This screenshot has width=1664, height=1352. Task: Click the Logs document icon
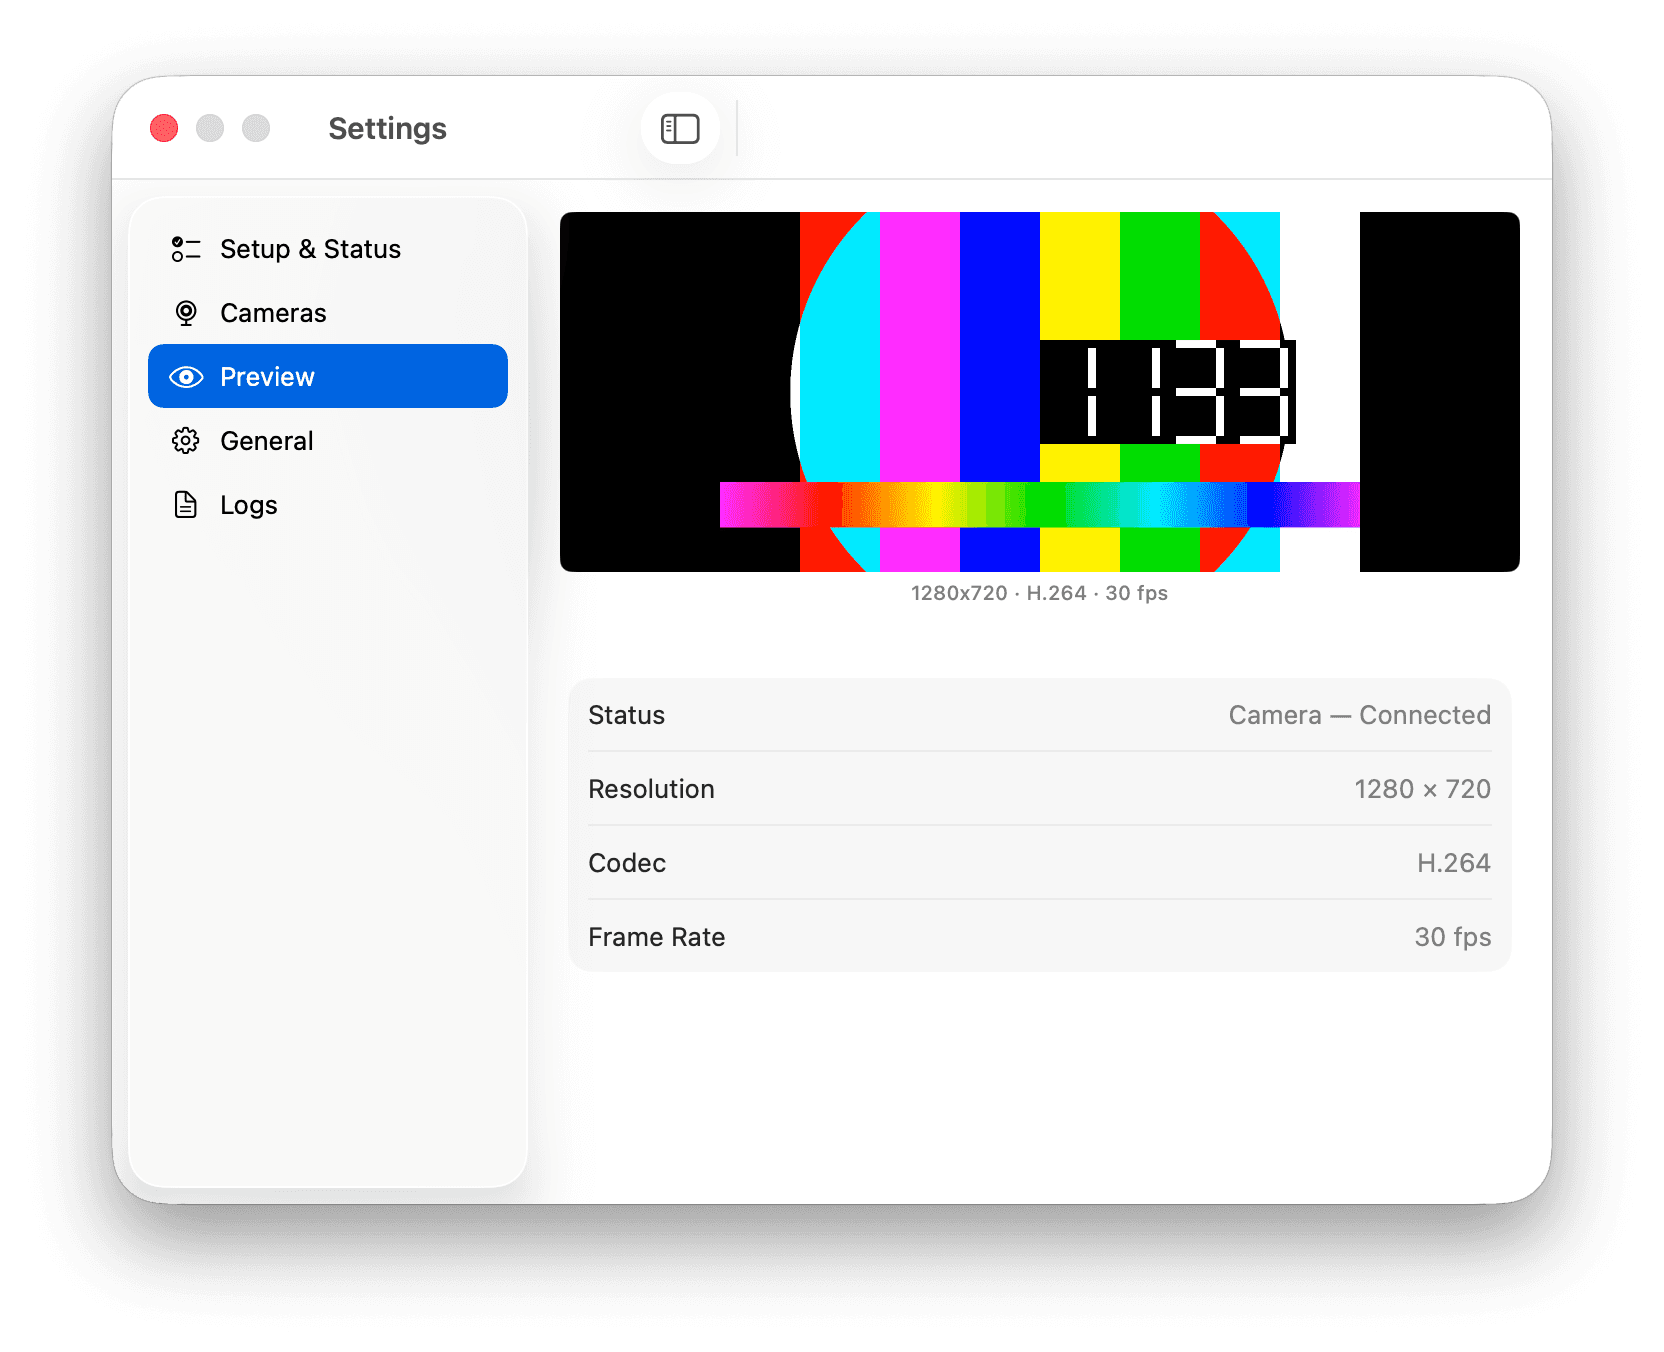click(x=186, y=505)
